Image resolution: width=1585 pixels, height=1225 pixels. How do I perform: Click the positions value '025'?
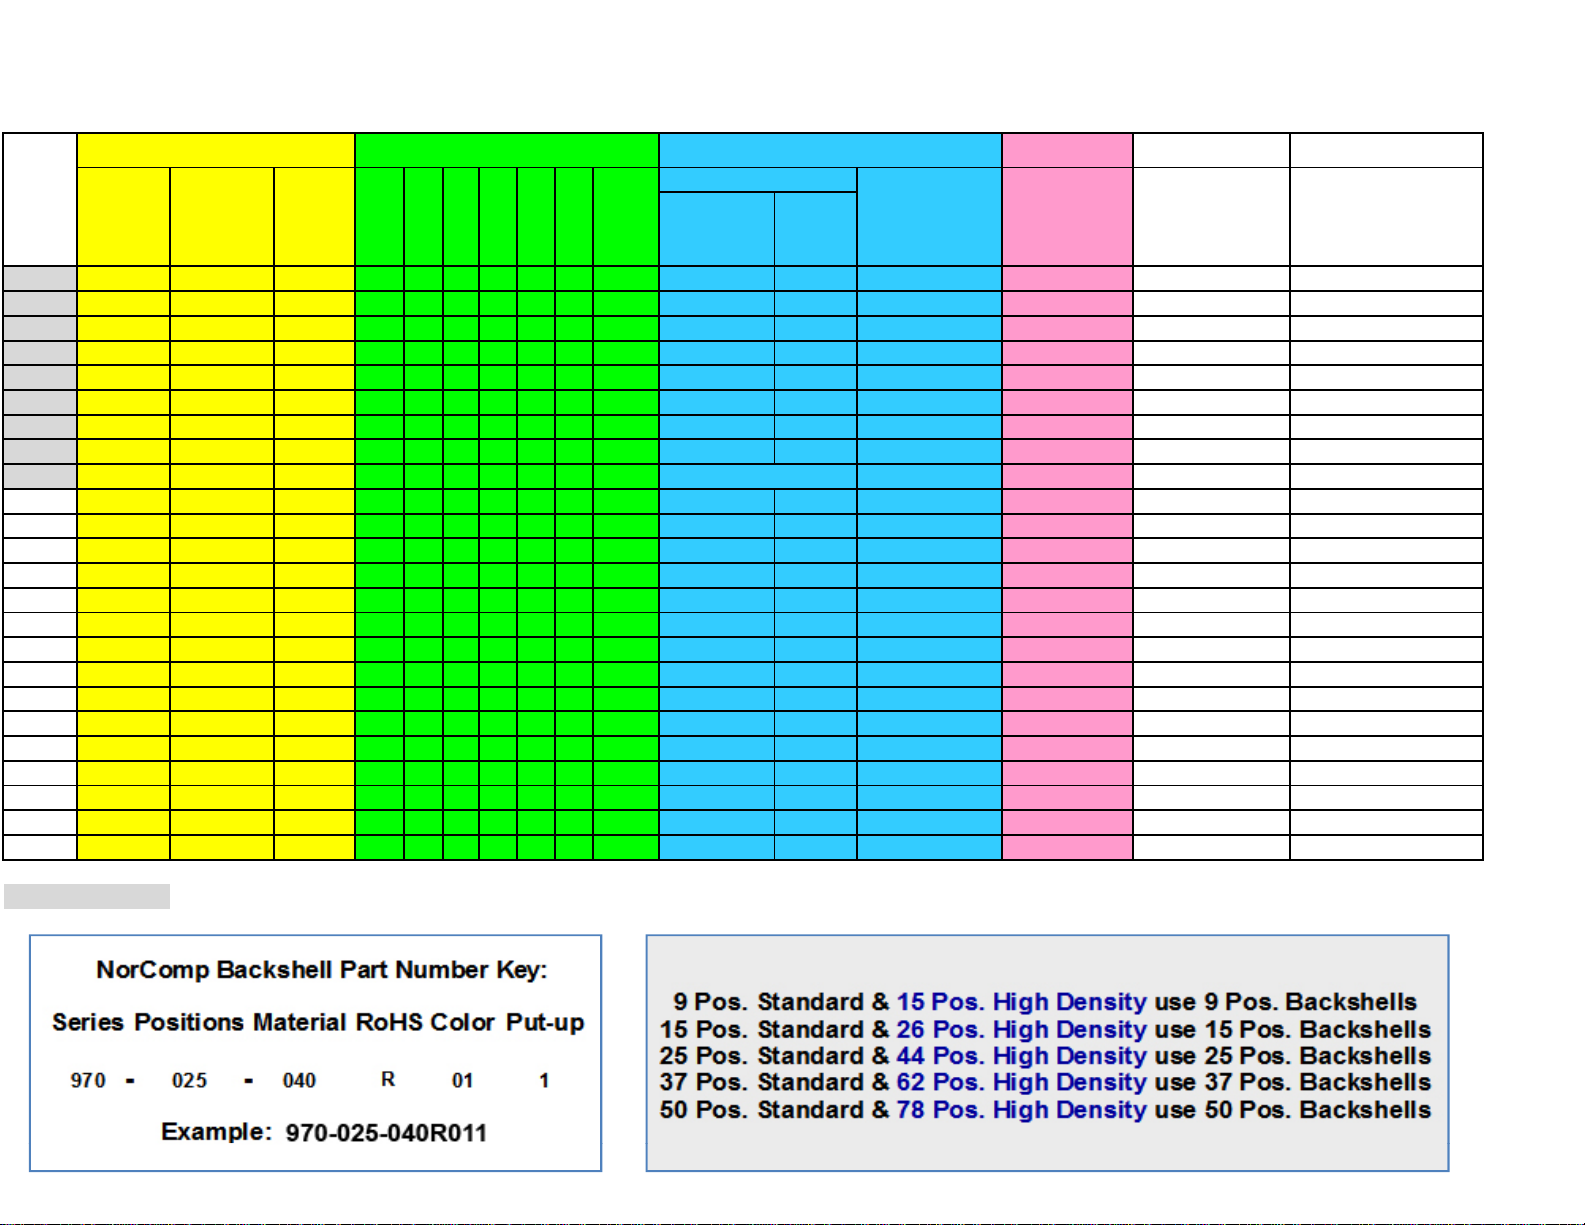coord(189,1080)
